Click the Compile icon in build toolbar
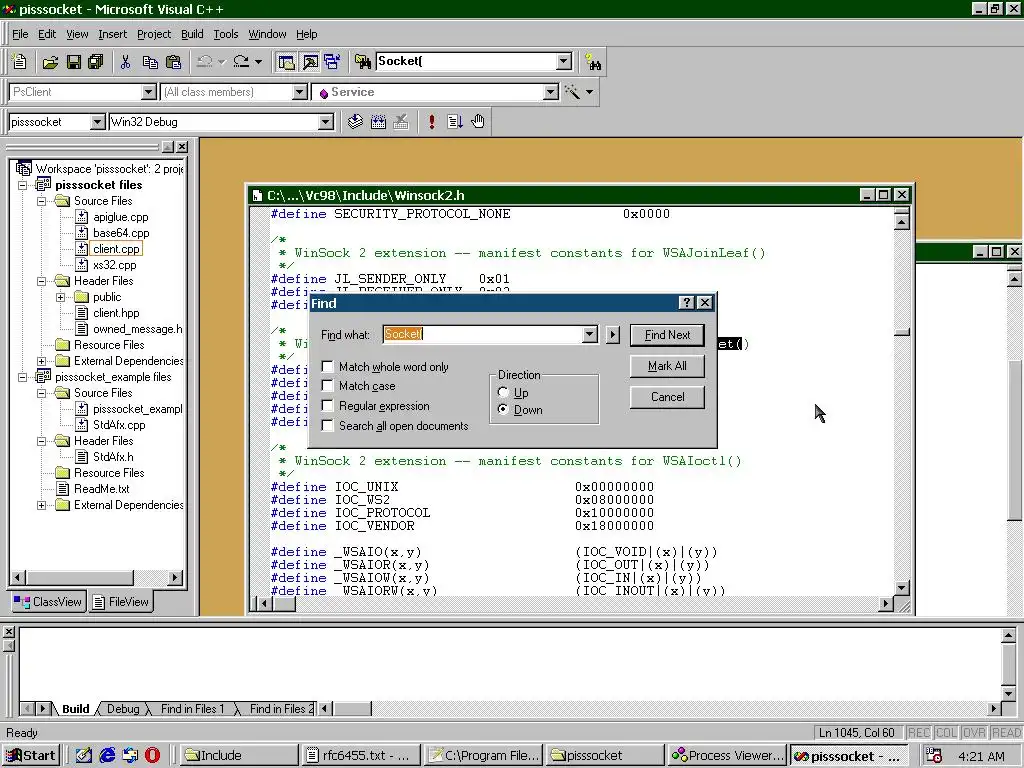This screenshot has height=768, width=1024. [355, 121]
